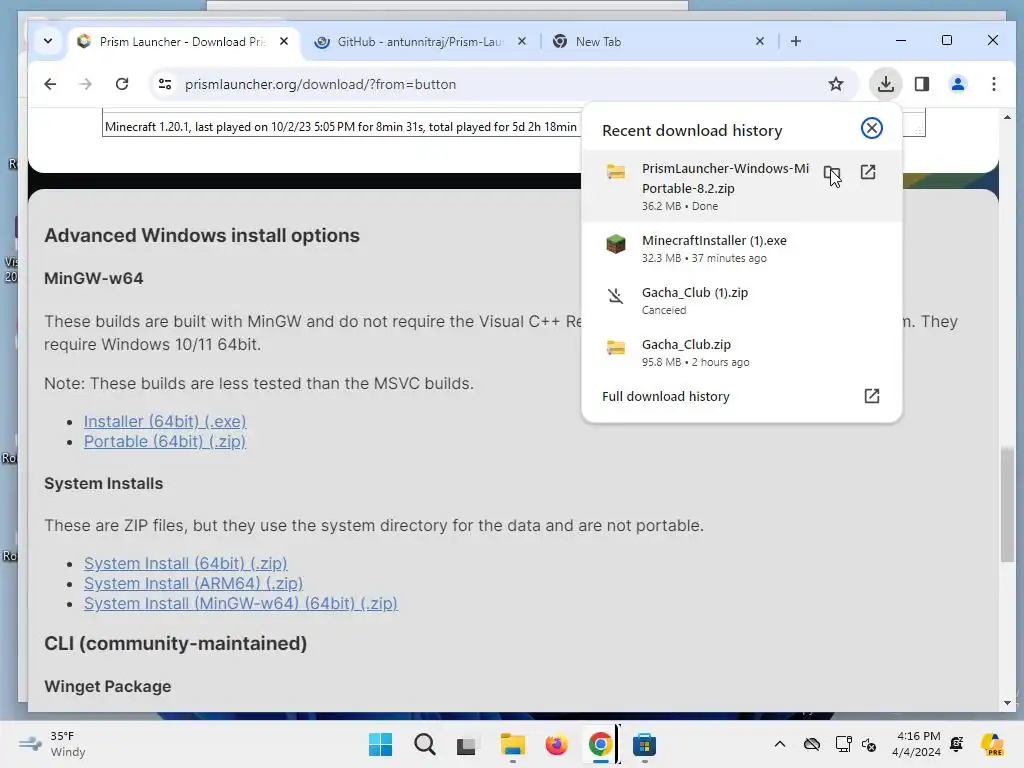Open Microsoft Store from the taskbar
The width and height of the screenshot is (1024, 768).
click(644, 744)
